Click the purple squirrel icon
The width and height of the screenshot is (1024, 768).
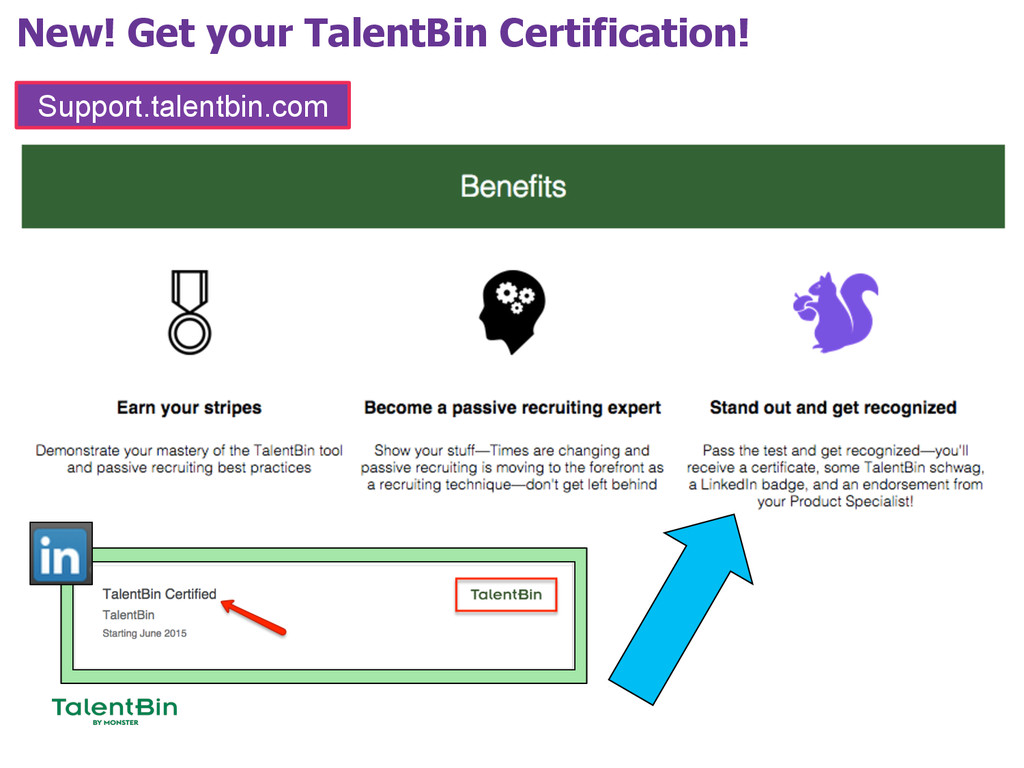point(836,312)
